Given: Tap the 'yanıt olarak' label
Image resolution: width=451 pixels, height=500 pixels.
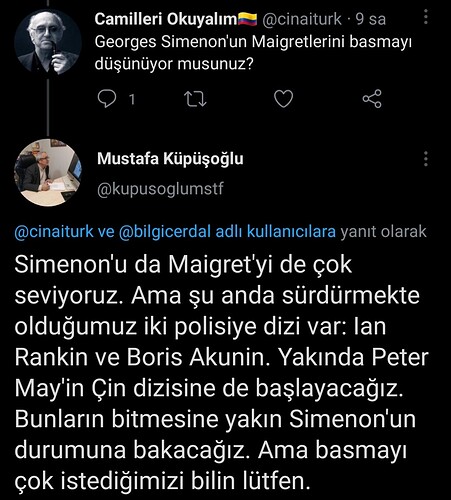Looking at the screenshot, I should (x=384, y=232).
